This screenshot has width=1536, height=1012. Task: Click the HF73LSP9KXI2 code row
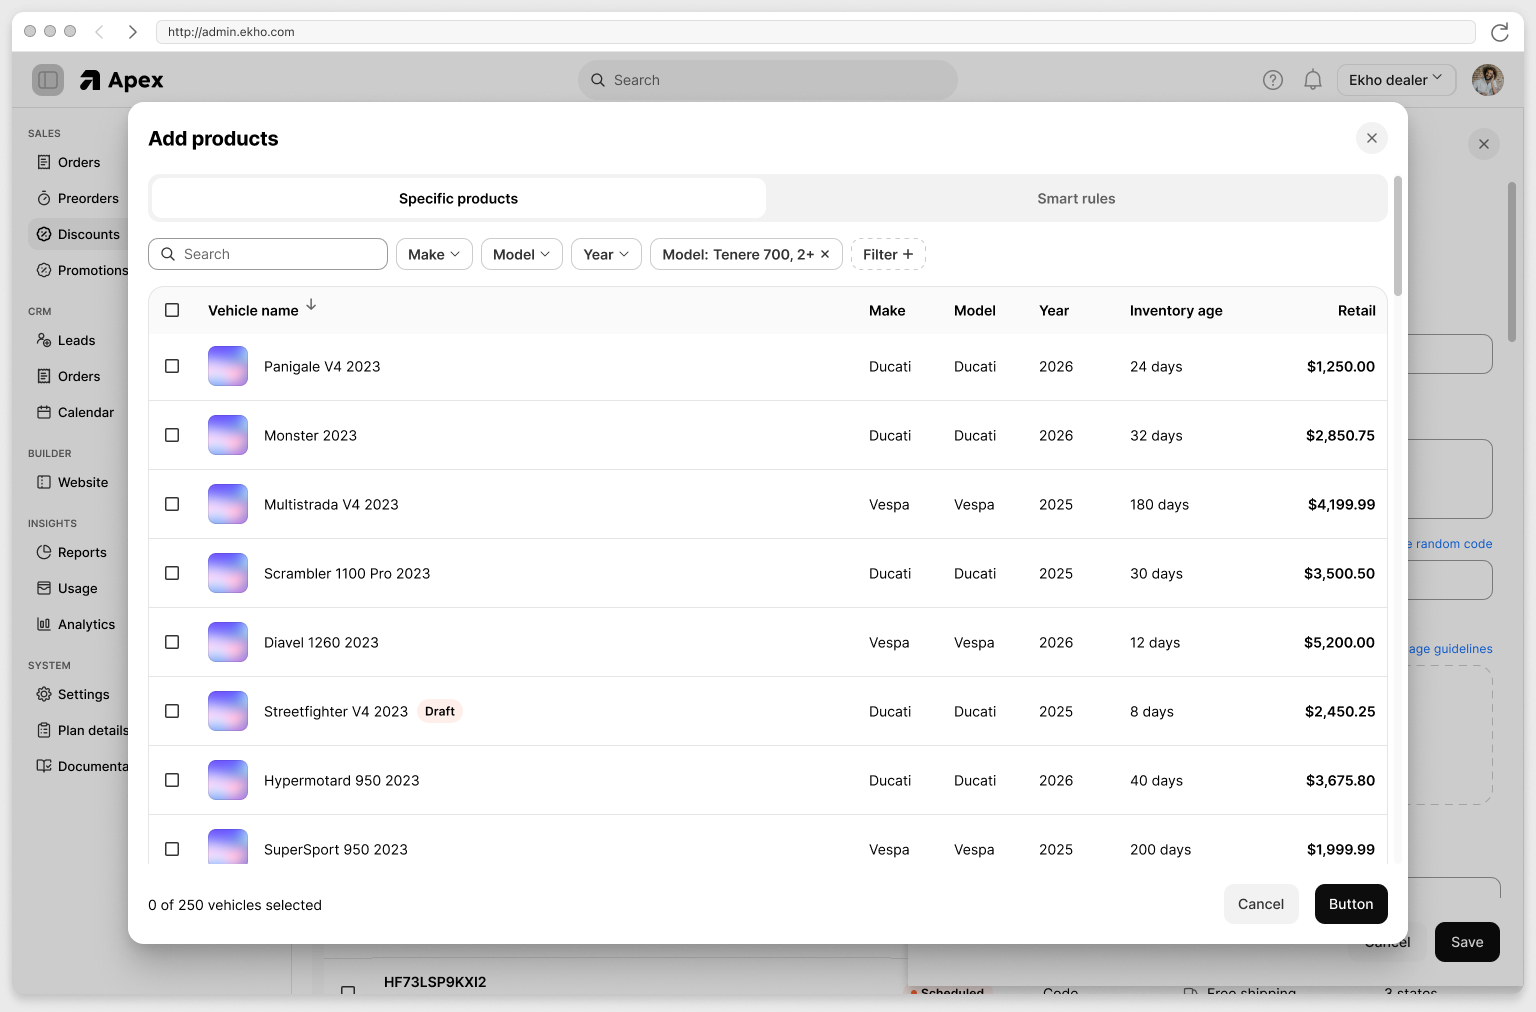[435, 982]
